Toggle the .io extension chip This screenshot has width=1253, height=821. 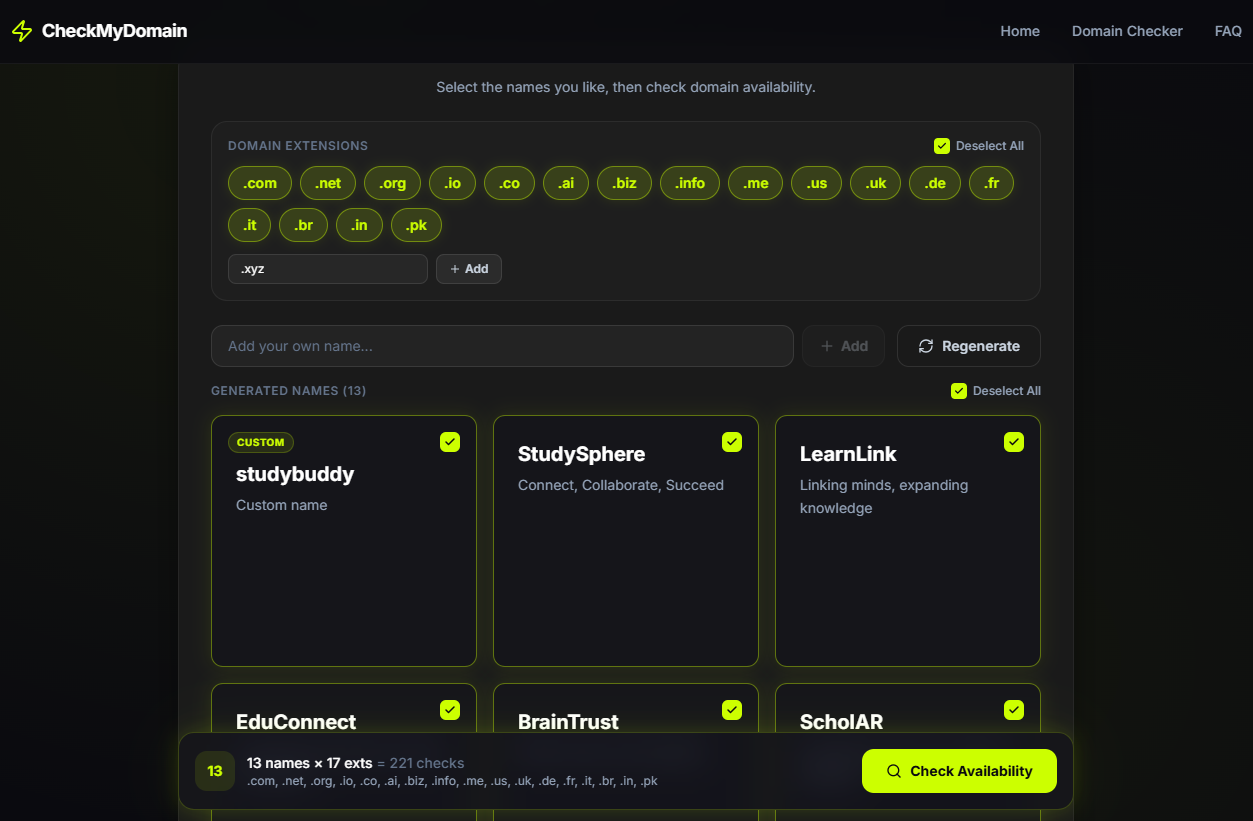[453, 183]
